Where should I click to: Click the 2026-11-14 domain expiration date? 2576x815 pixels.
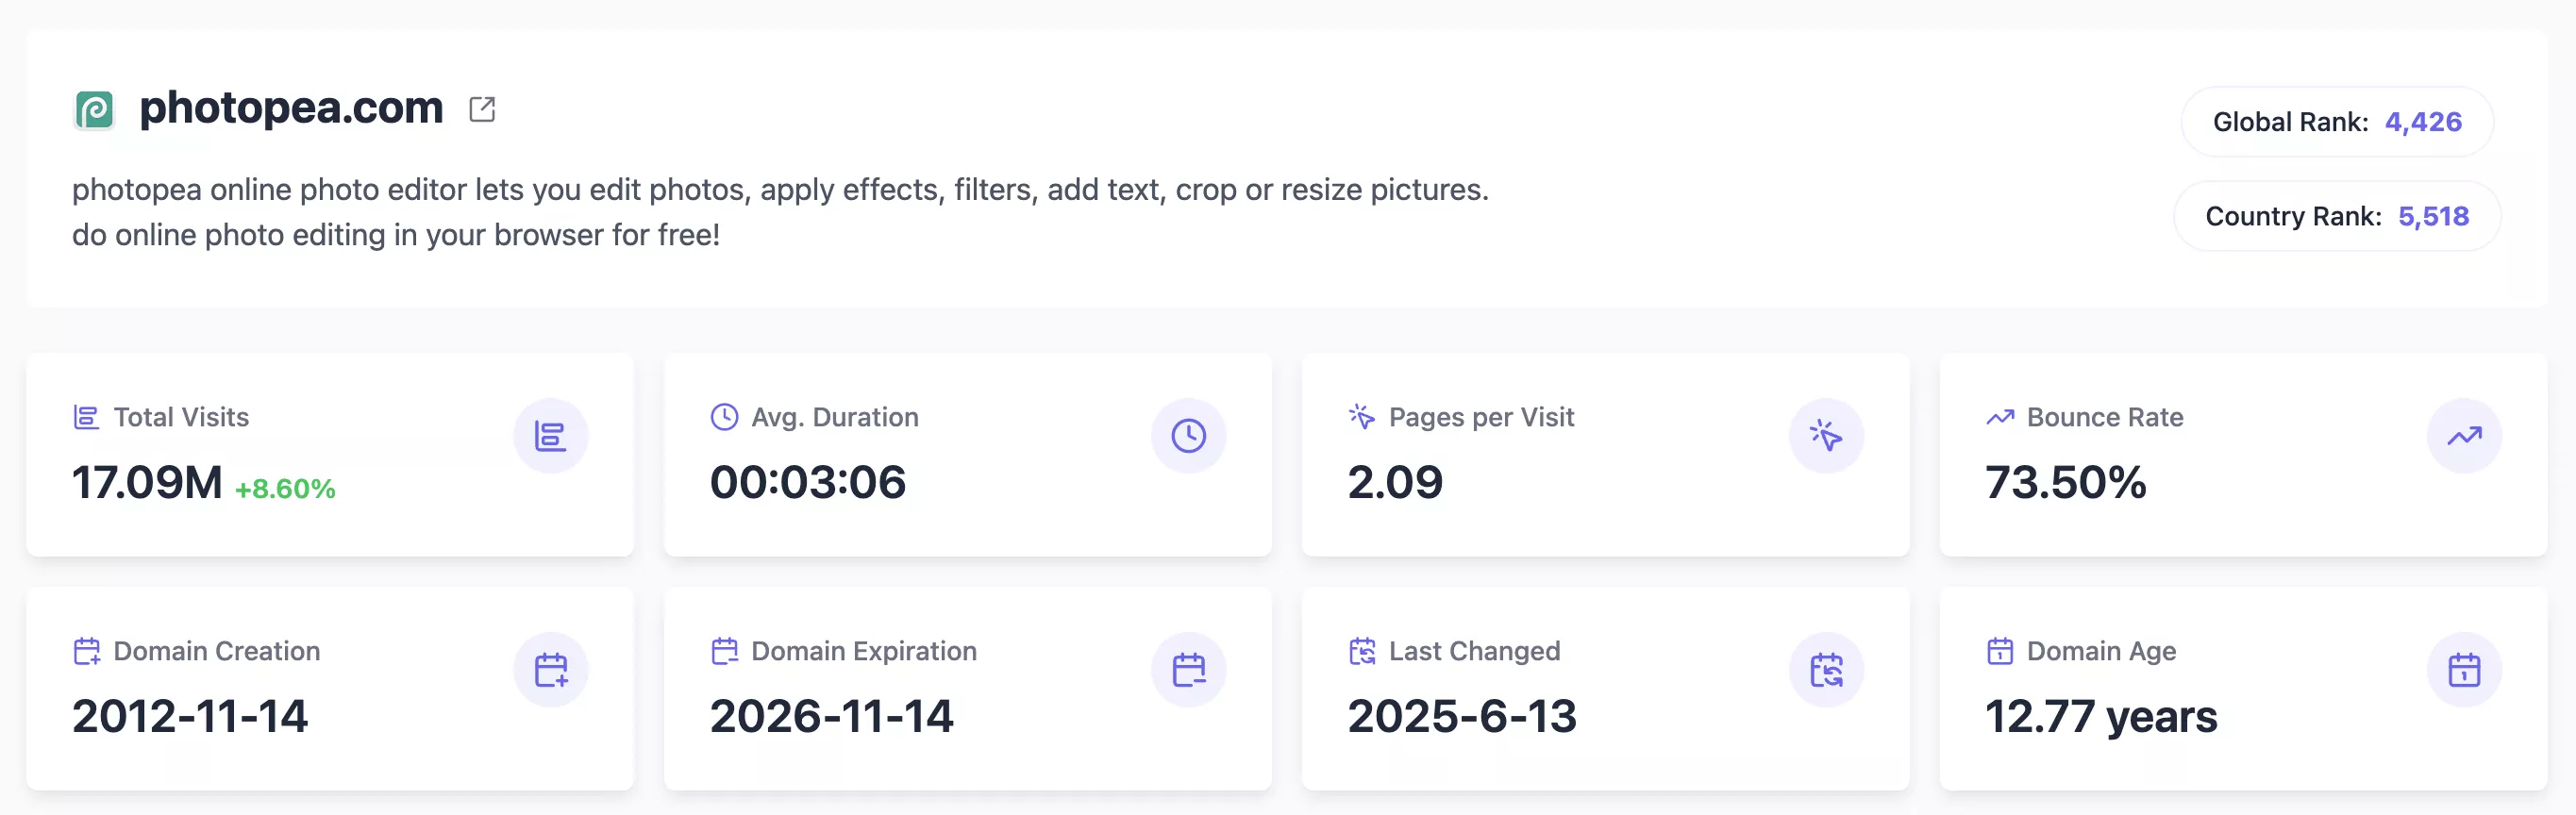(x=831, y=717)
